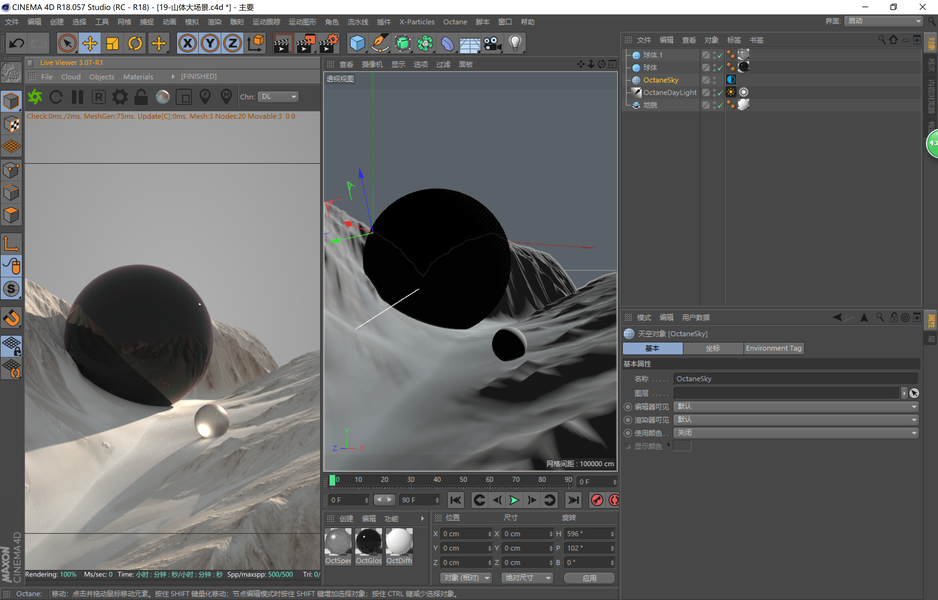Image resolution: width=938 pixels, height=600 pixels.
Task: Toggle the Z axis lock
Action: click(233, 43)
